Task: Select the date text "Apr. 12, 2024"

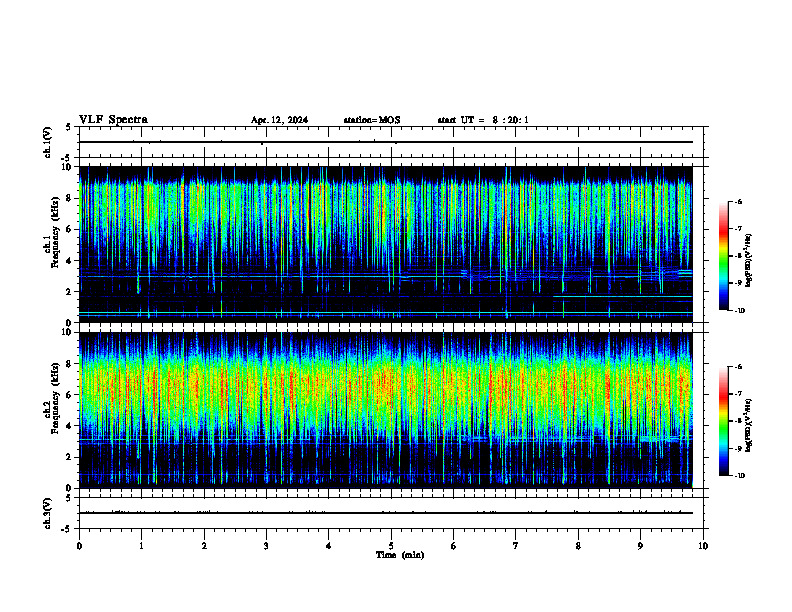Action: coord(279,120)
